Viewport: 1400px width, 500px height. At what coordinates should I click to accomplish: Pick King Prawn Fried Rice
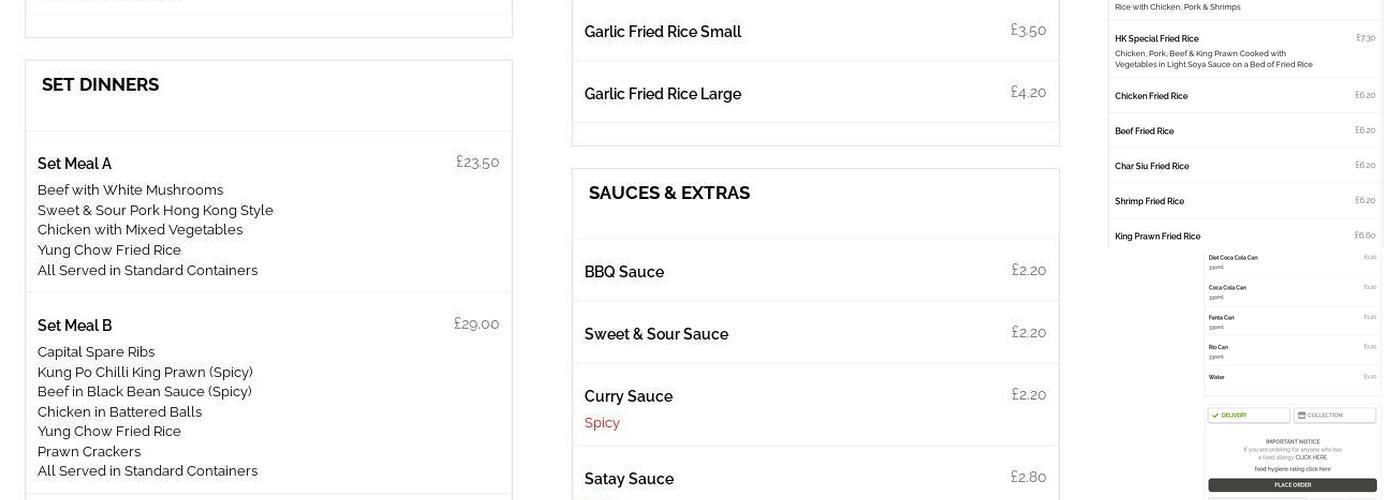pos(1245,236)
